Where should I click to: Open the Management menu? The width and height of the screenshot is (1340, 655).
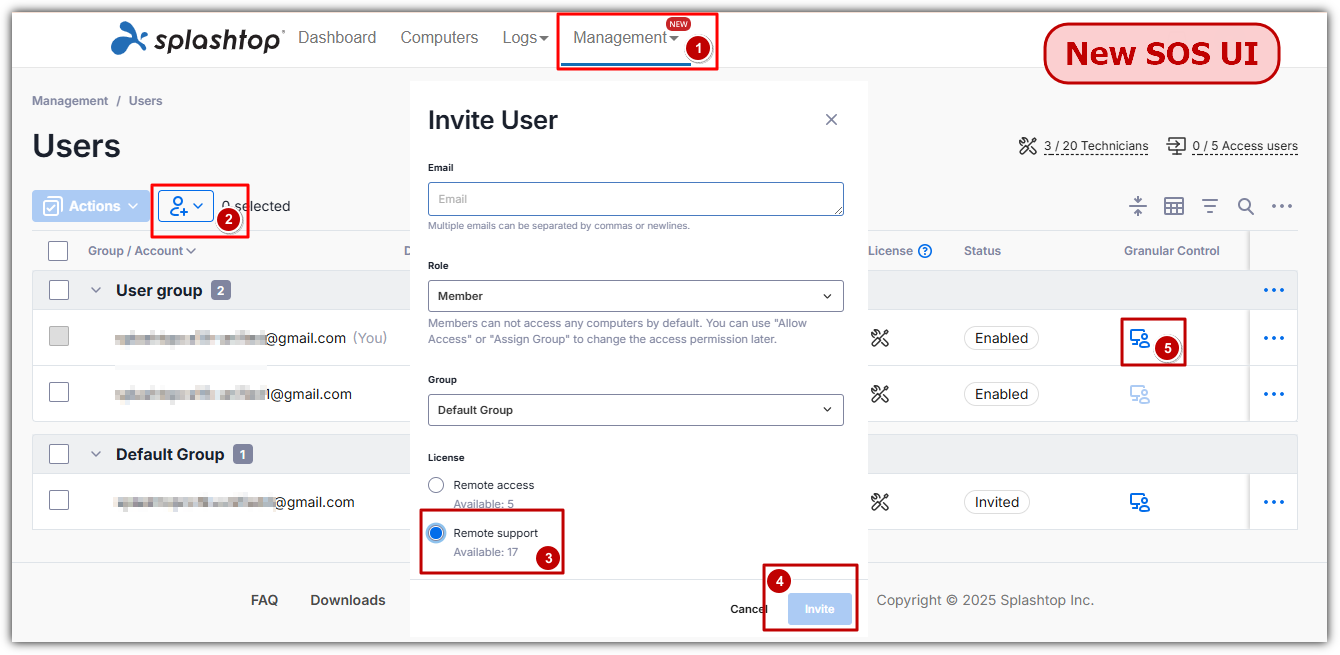(x=625, y=38)
